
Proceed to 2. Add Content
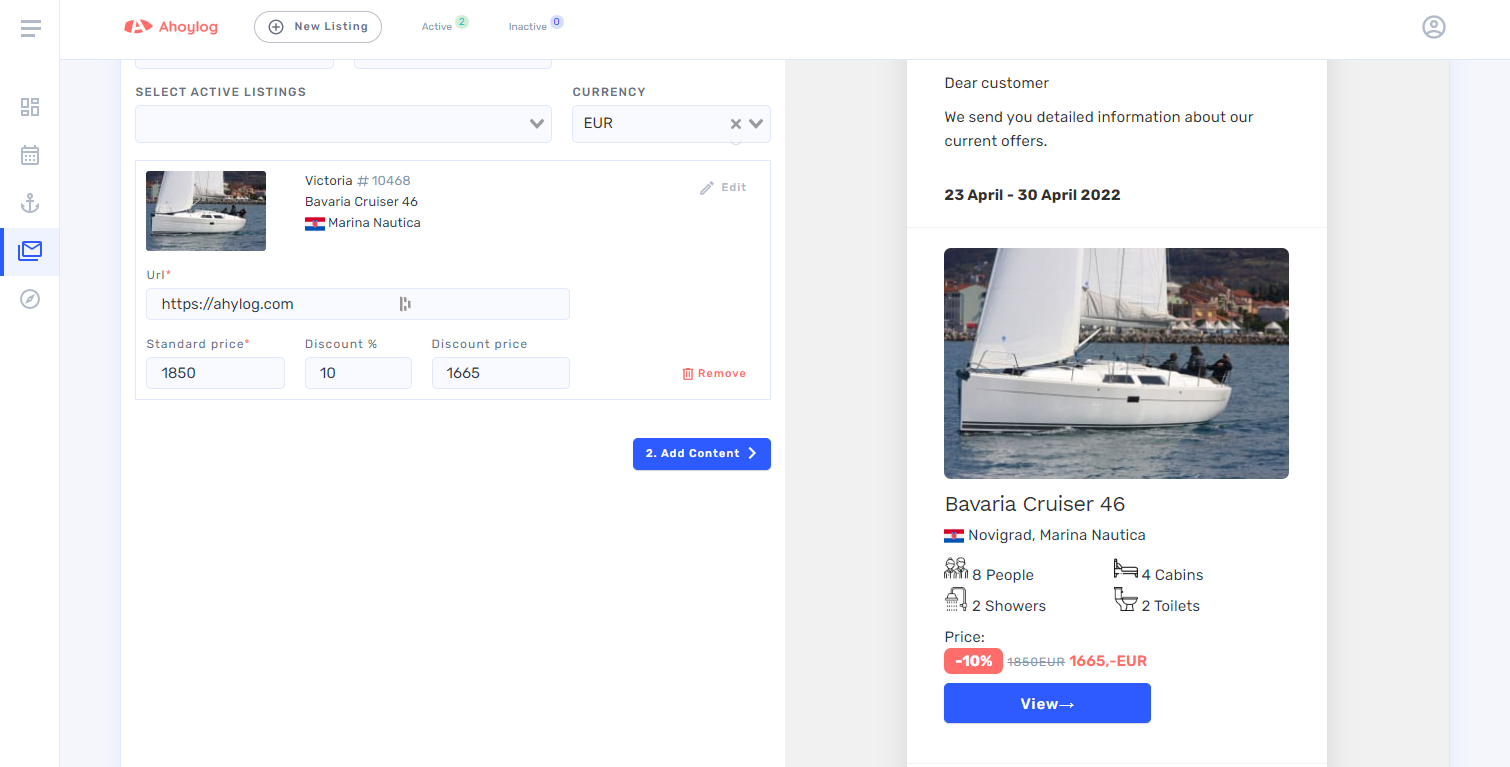(x=702, y=454)
